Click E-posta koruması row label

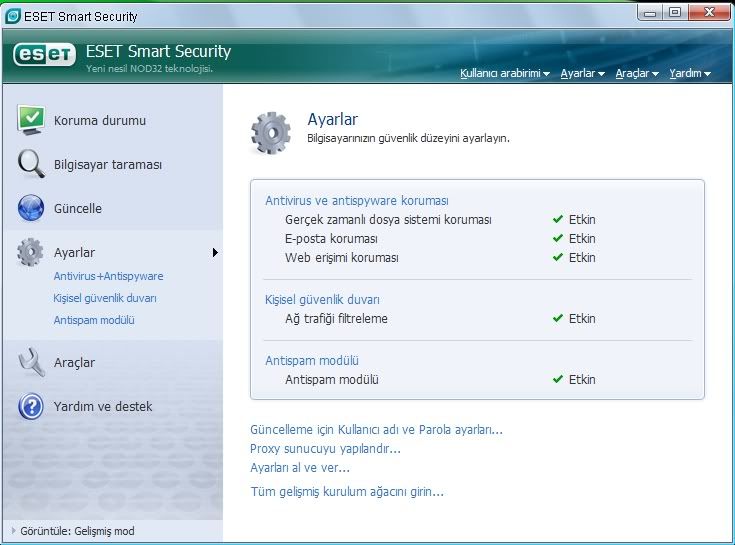click(x=331, y=239)
